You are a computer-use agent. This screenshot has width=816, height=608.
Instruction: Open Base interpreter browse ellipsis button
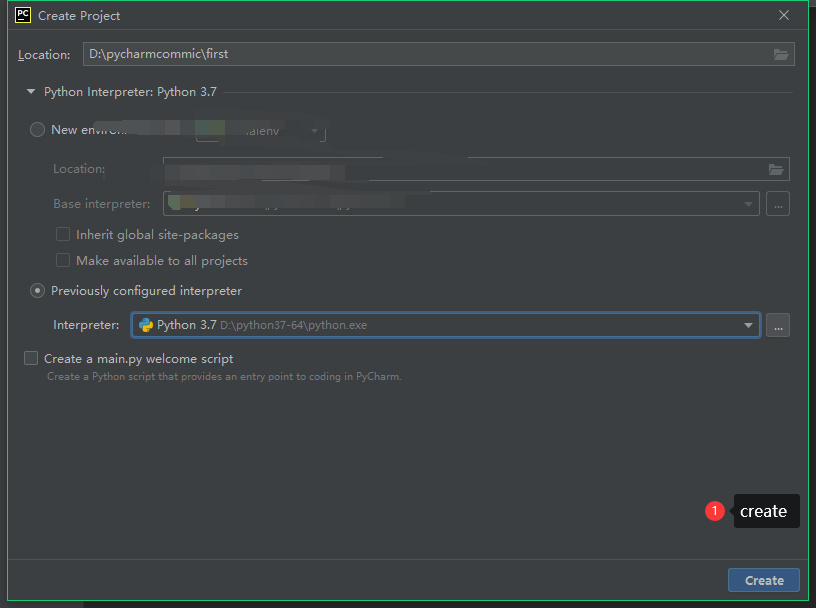(778, 204)
